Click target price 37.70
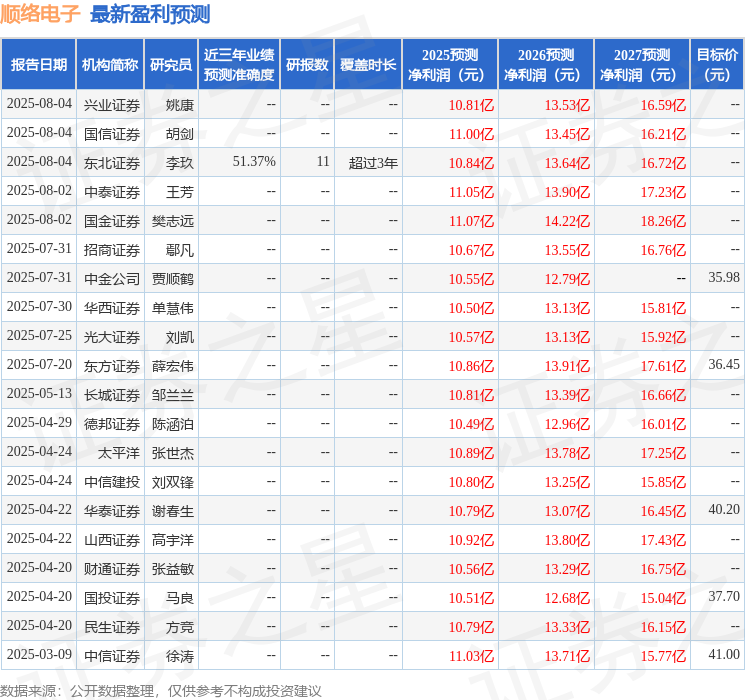This screenshot has width=745, height=700. tap(724, 596)
